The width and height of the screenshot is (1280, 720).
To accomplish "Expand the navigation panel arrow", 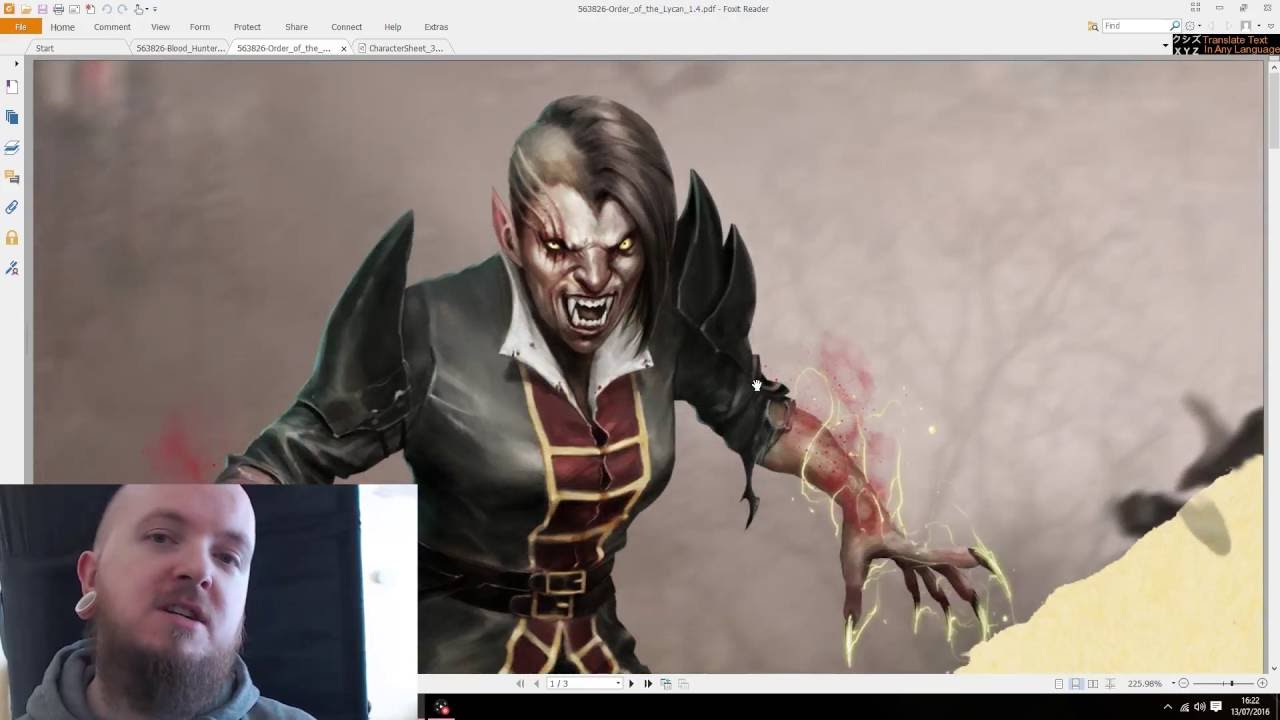I will 16,64.
